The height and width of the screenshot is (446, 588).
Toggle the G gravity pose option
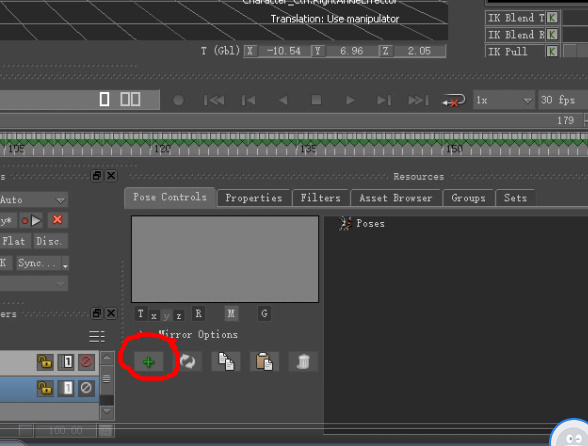[264, 314]
